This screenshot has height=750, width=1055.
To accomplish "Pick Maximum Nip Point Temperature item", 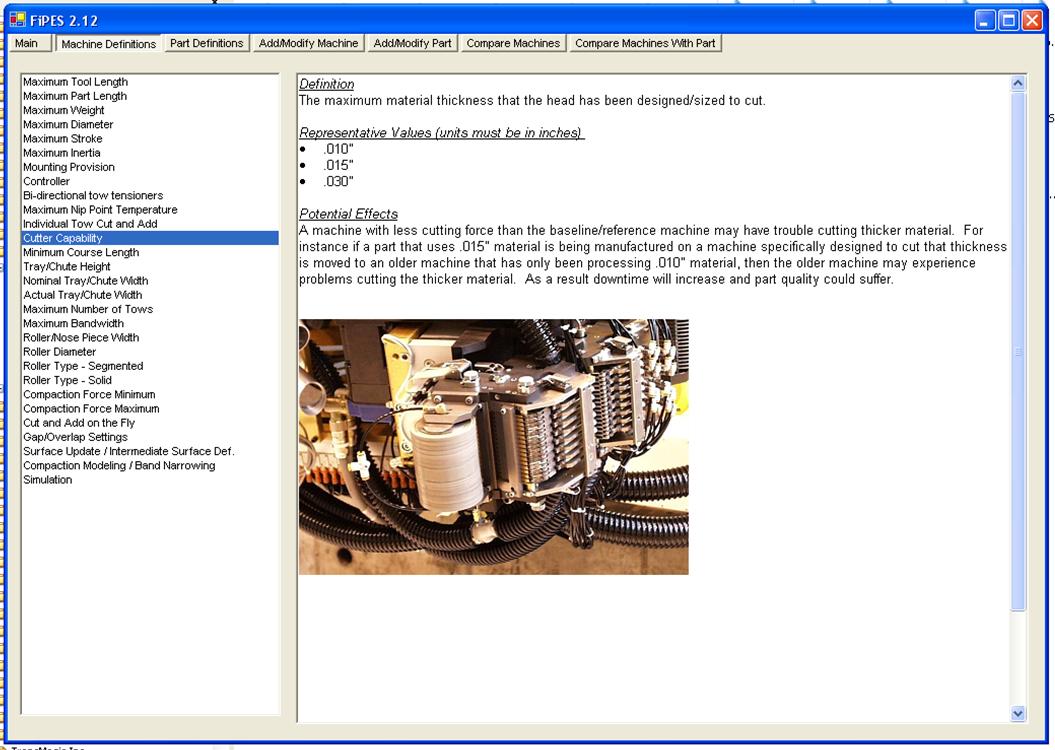I will click(100, 210).
